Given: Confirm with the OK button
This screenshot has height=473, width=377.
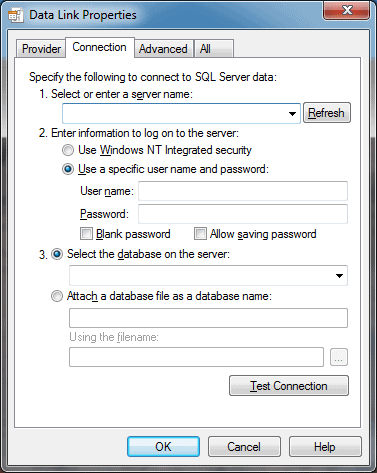Looking at the screenshot, I should (x=163, y=447).
